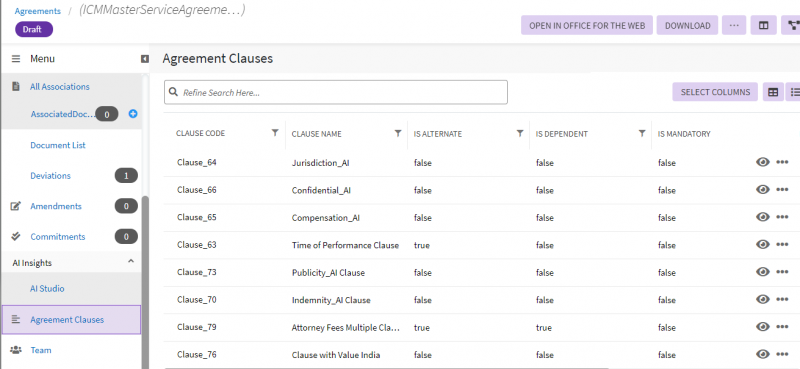Open the Is Alternate column filter

click(520, 133)
